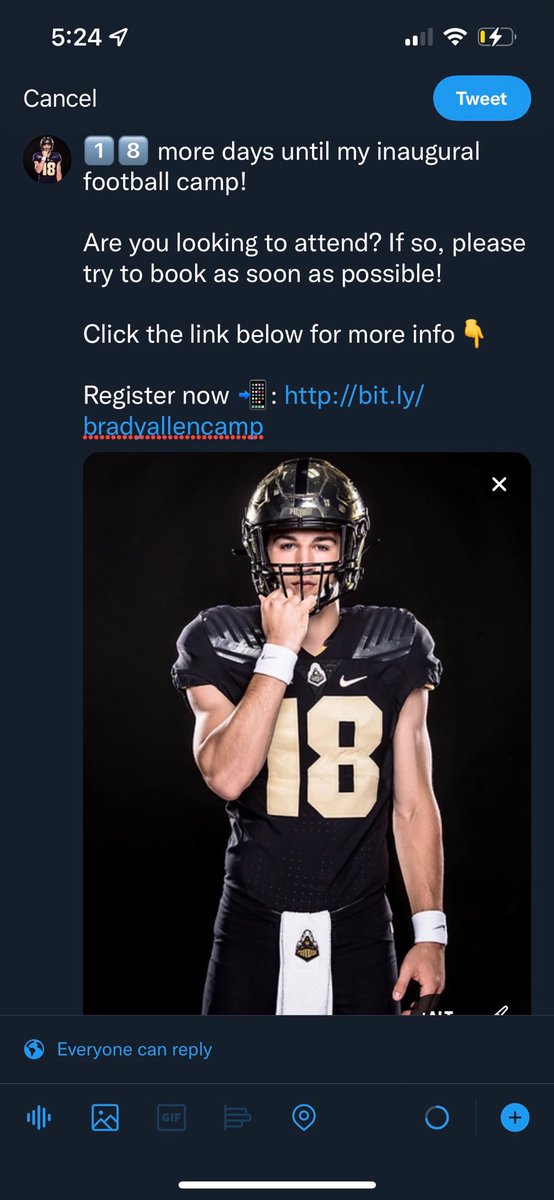Open the bit.ly bradyallencamp link

(254, 412)
